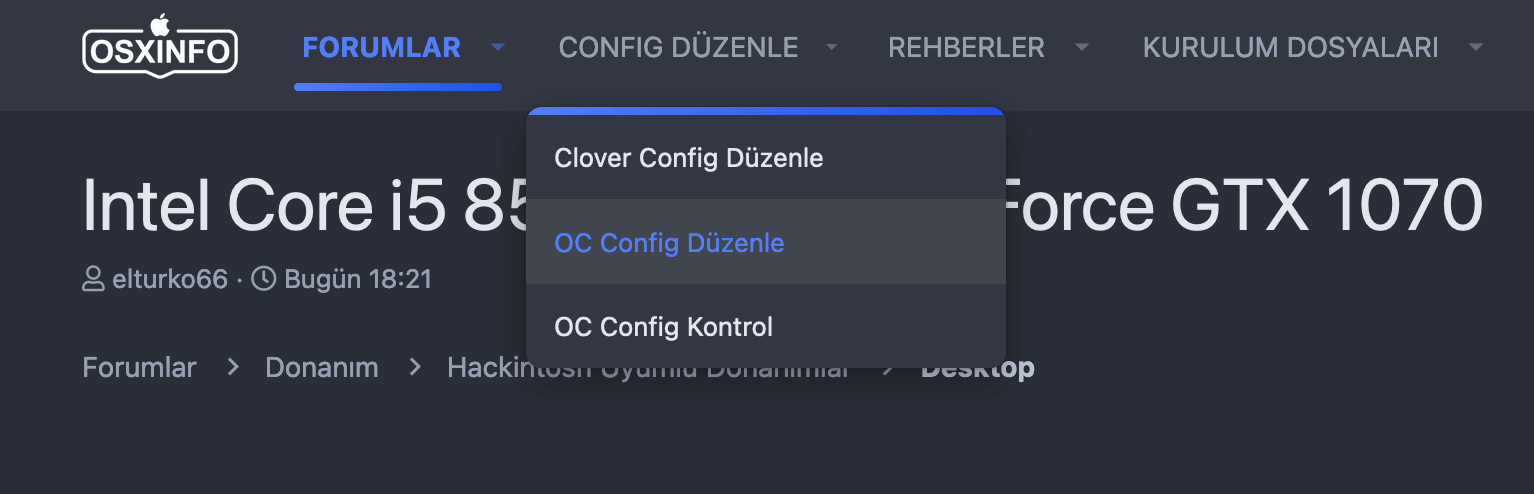Expand the FORUMLAR dropdown arrow
The width and height of the screenshot is (1534, 494).
click(x=498, y=47)
